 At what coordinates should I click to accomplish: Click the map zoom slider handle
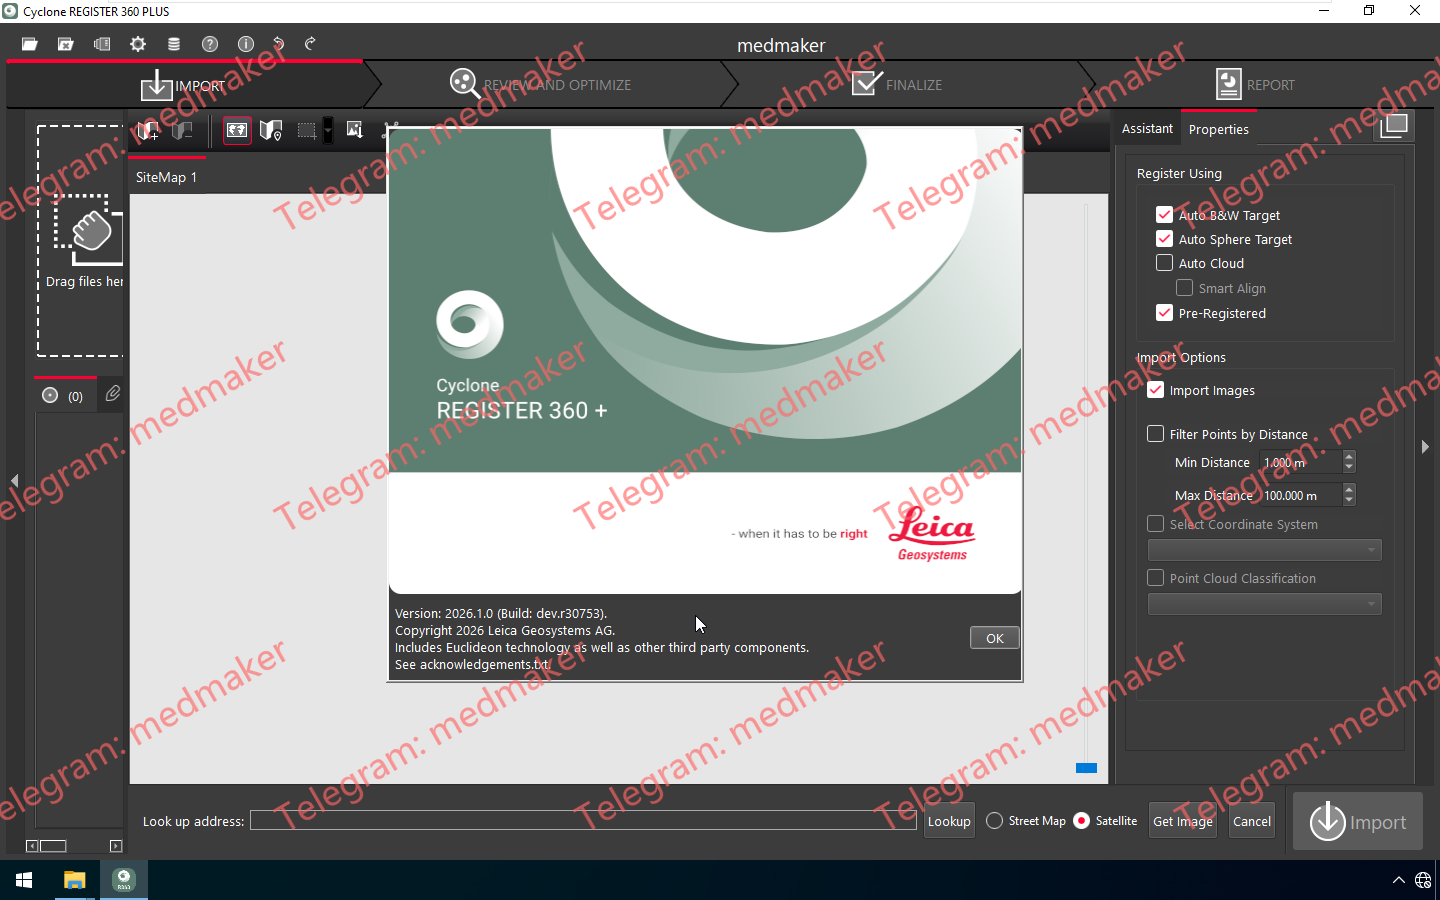coord(1086,768)
